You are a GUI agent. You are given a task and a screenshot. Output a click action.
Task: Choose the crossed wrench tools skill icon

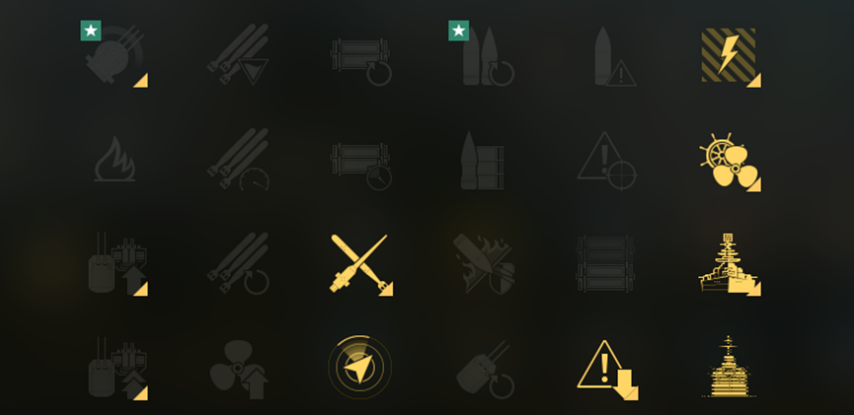pyautogui.click(x=361, y=265)
